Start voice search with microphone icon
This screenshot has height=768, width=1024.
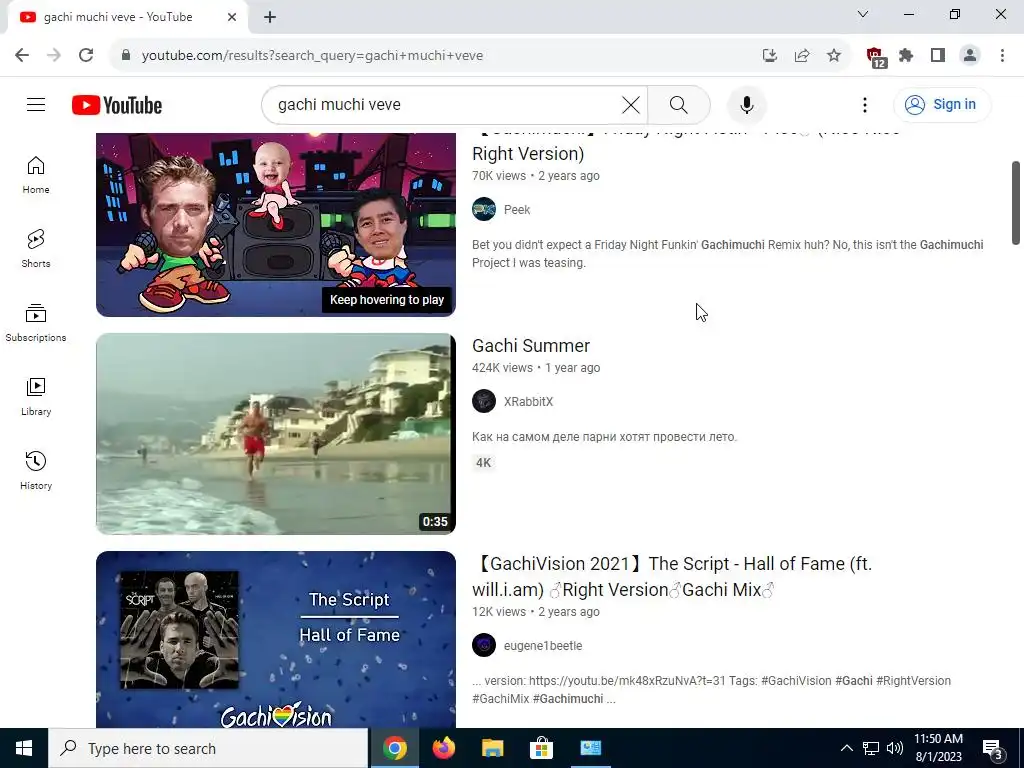coord(746,104)
